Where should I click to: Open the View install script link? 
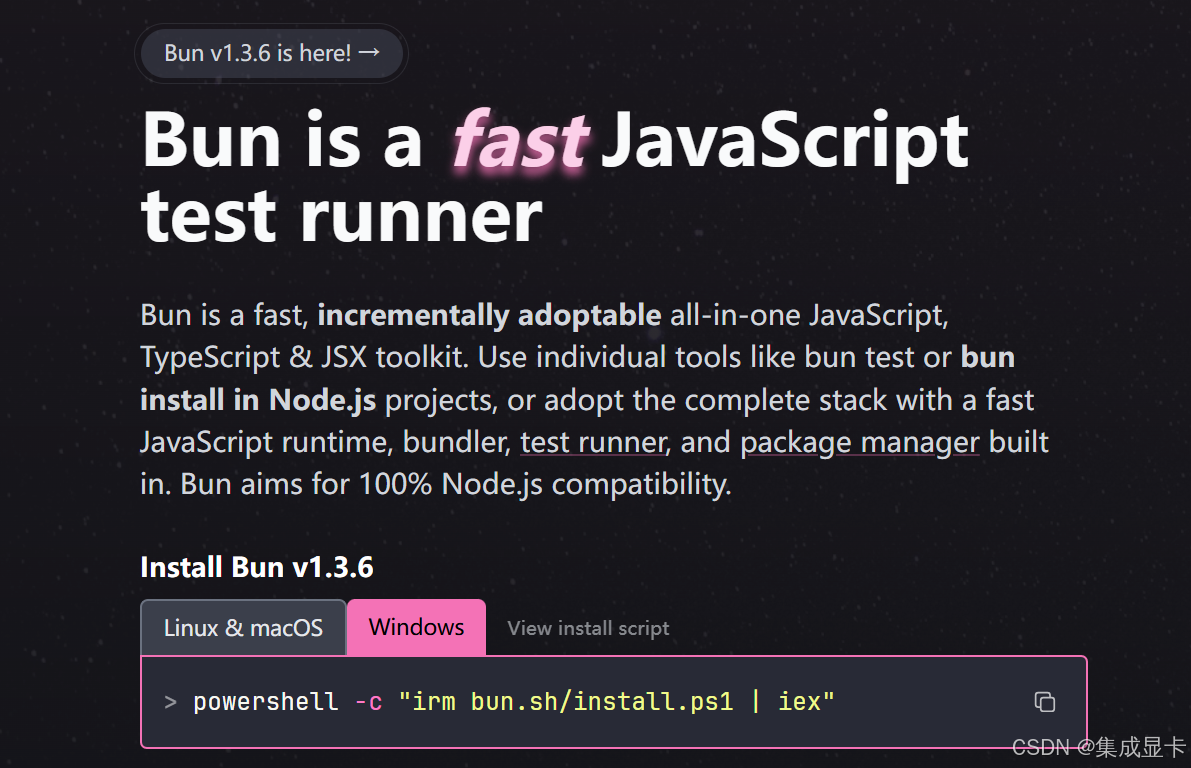point(588,628)
